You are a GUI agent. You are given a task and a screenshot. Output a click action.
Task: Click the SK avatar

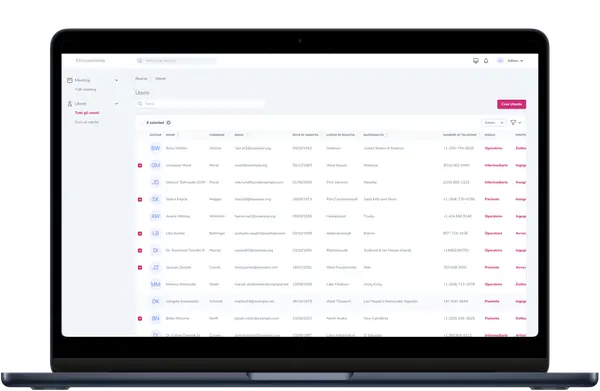[x=155, y=199]
